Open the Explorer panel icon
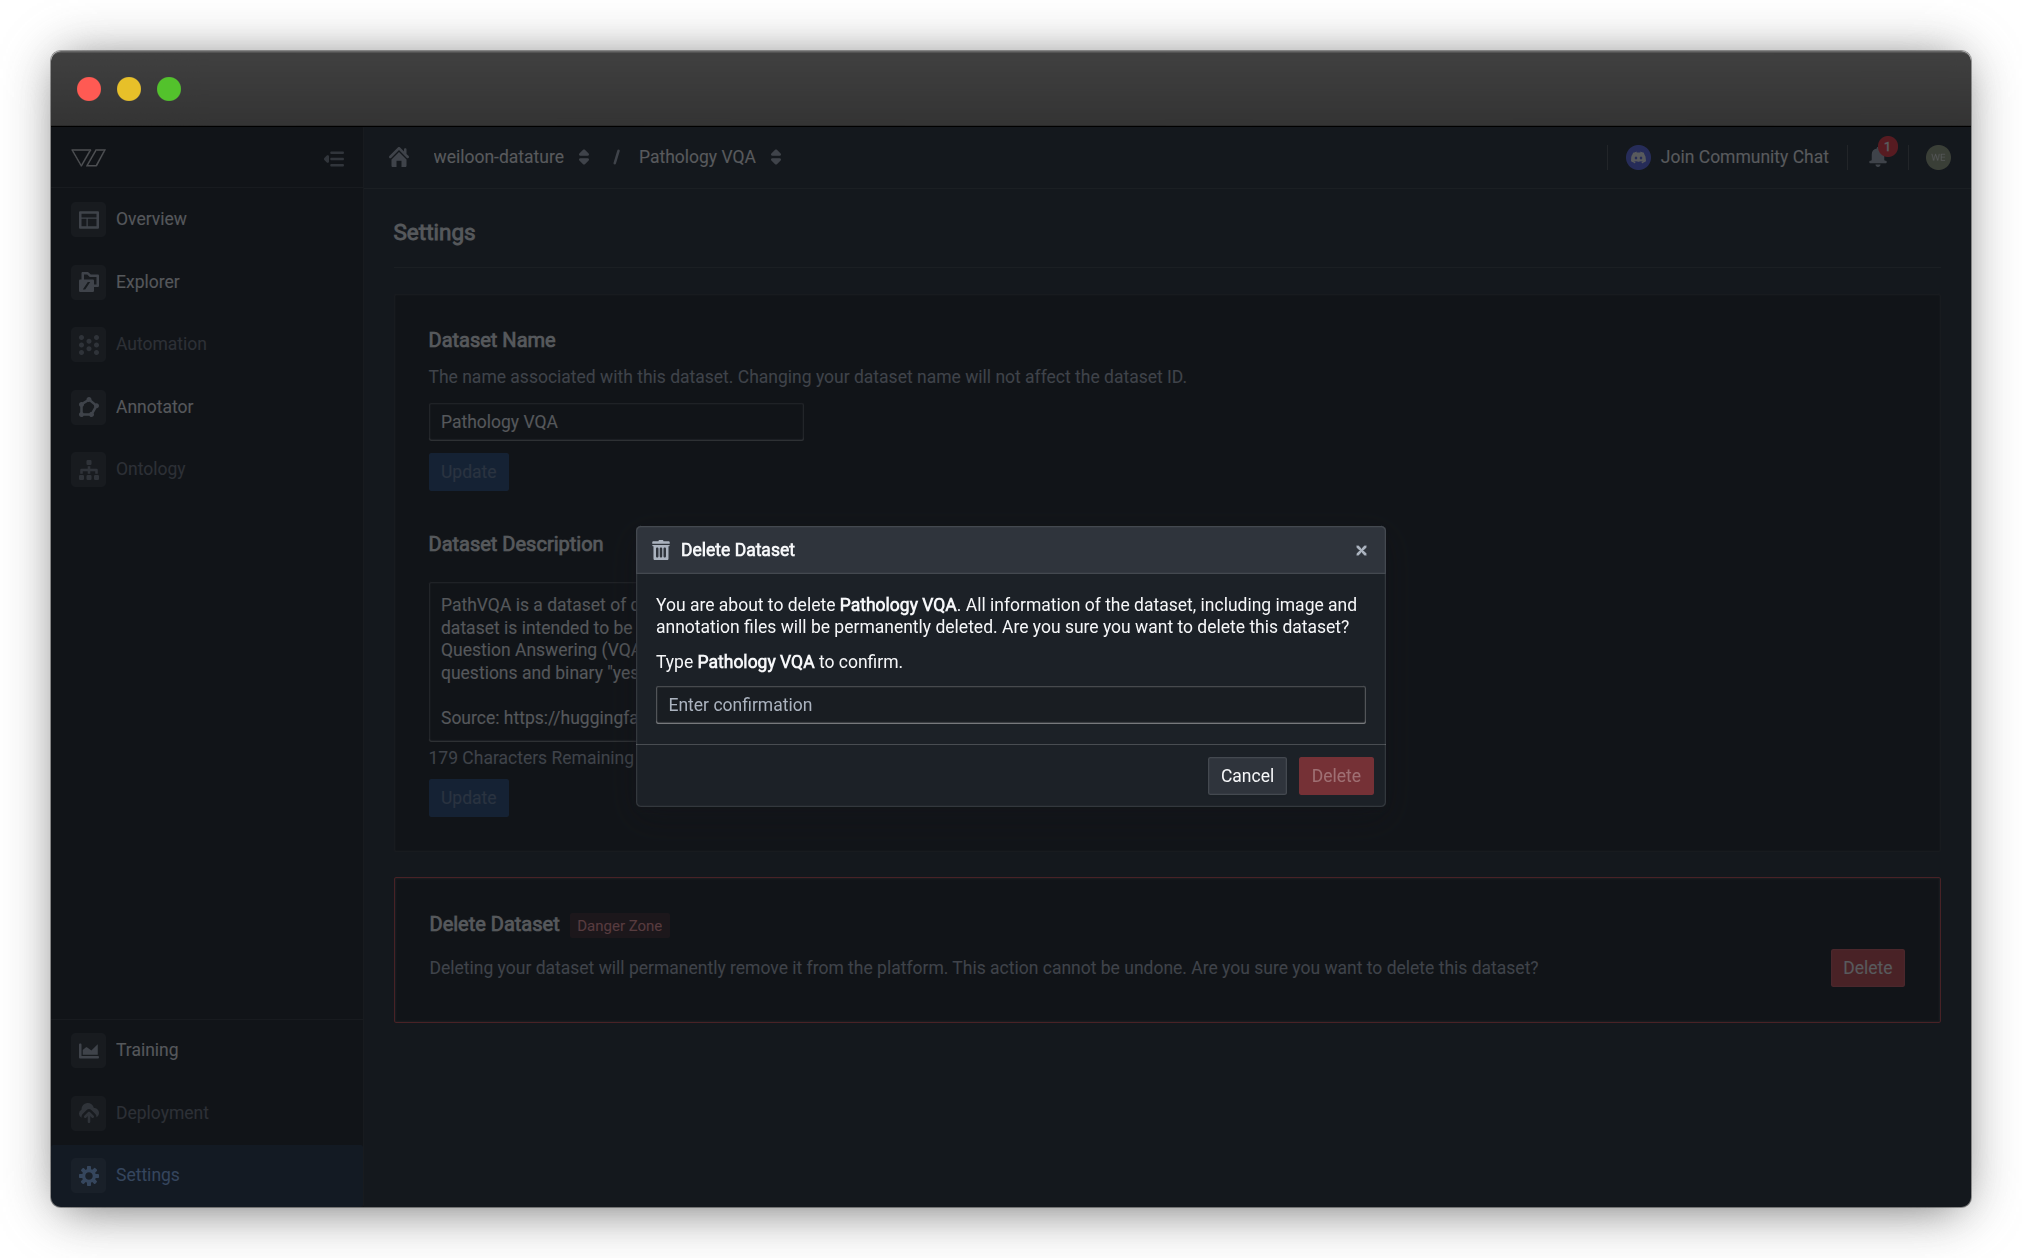The image size is (2022, 1258). pos(89,282)
